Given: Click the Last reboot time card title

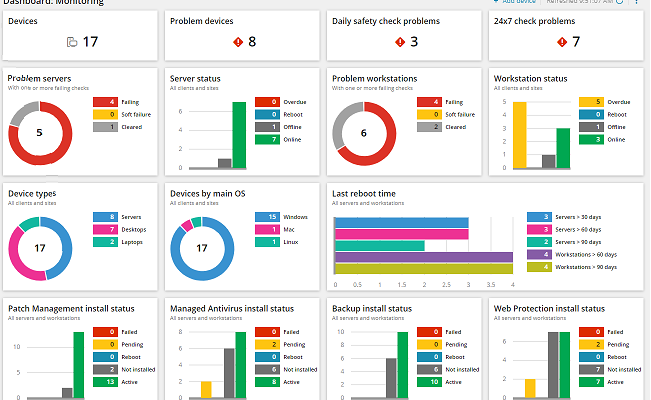Looking at the screenshot, I should [364, 194].
